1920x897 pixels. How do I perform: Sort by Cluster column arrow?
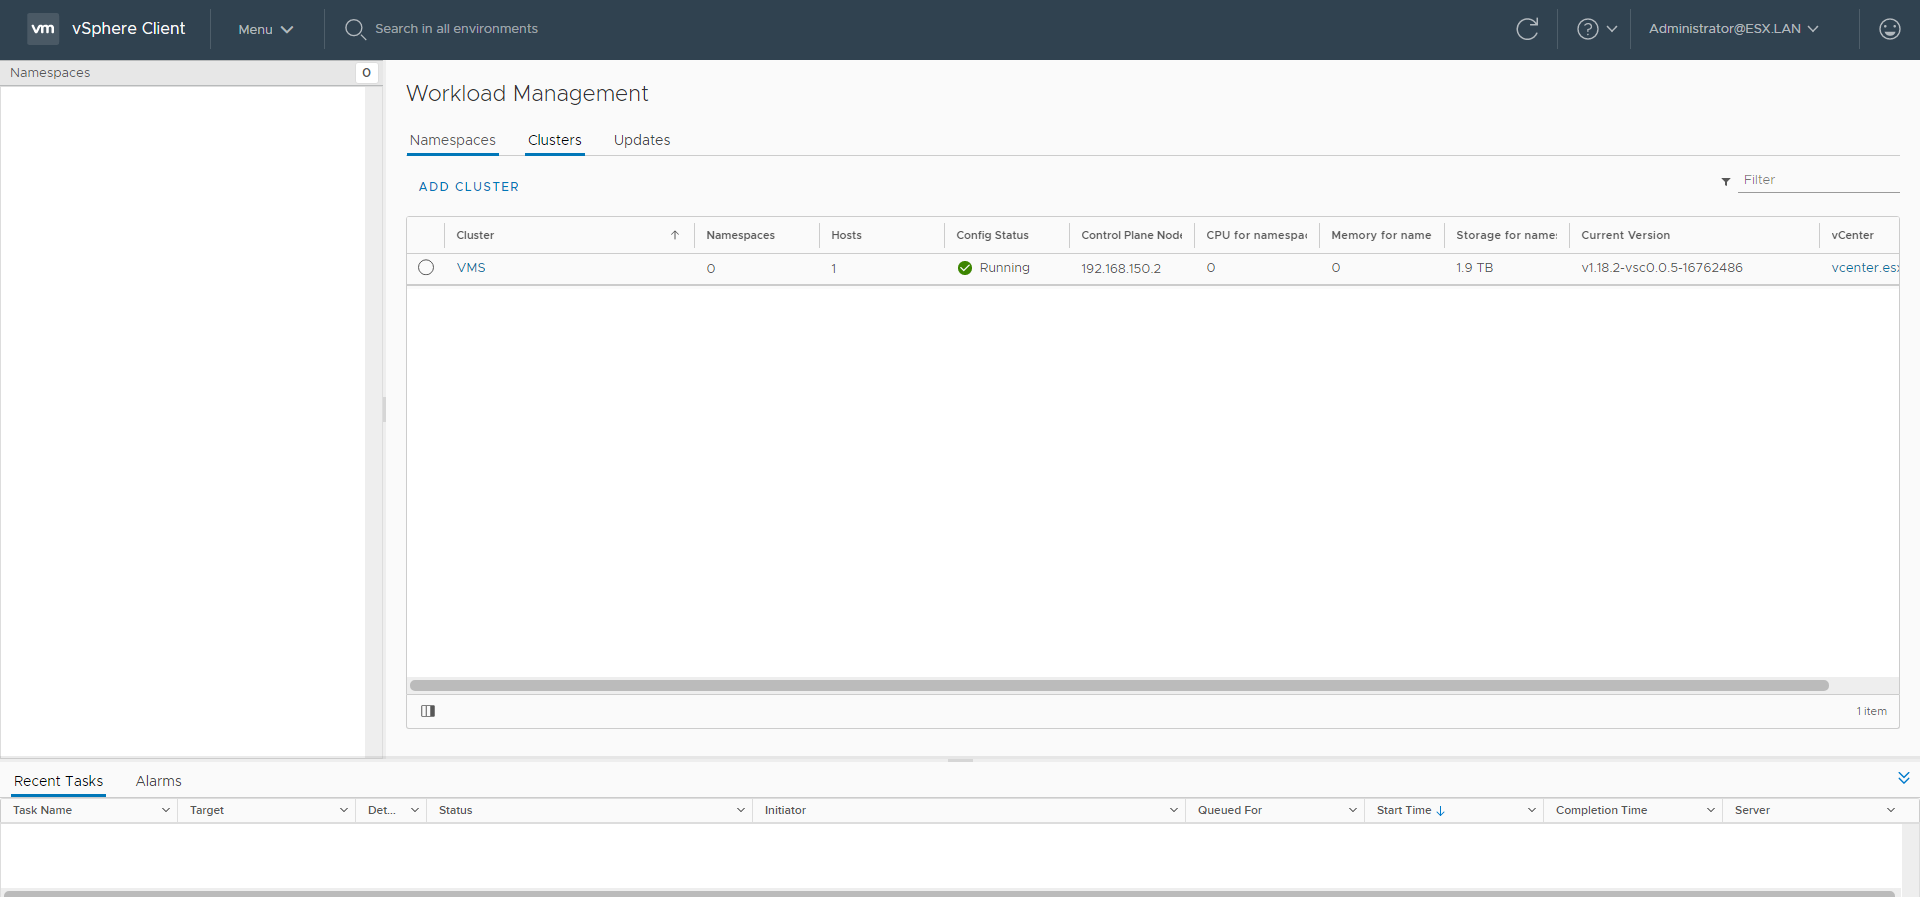pyautogui.click(x=675, y=235)
